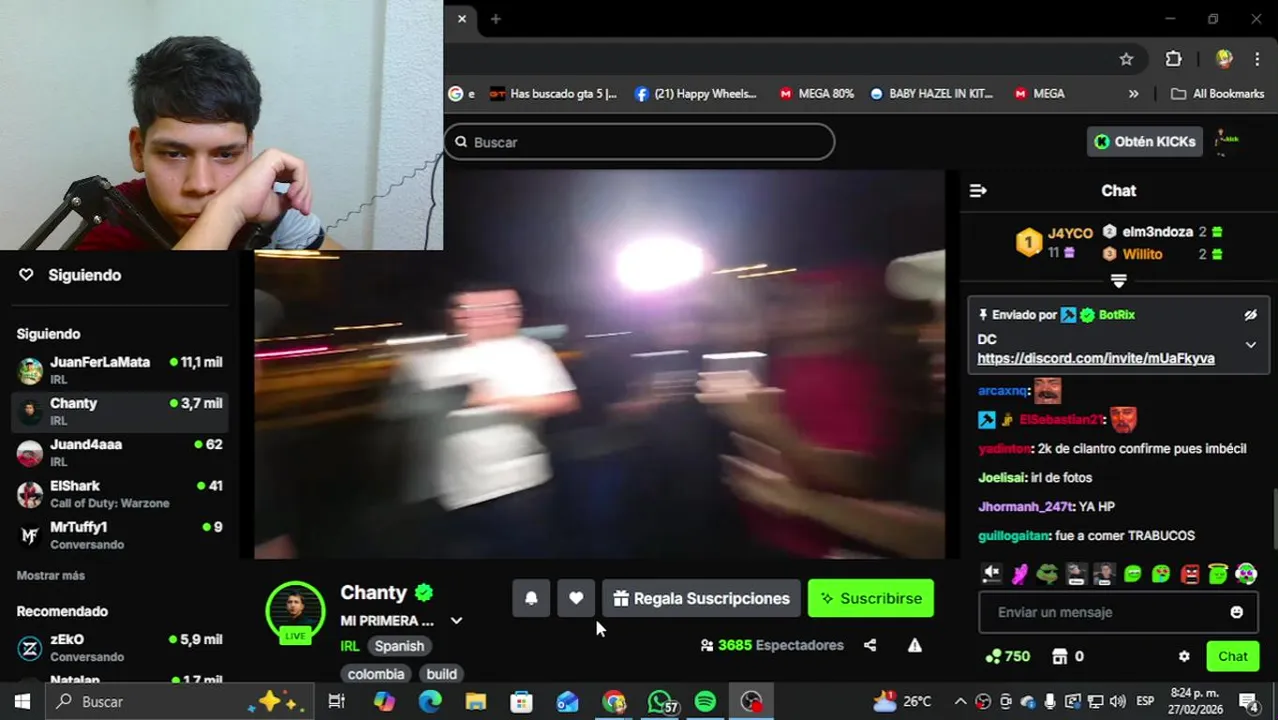Viewport: 1278px width, 720px height.
Task: Pick the green halo angel emote
Action: click(1217, 573)
